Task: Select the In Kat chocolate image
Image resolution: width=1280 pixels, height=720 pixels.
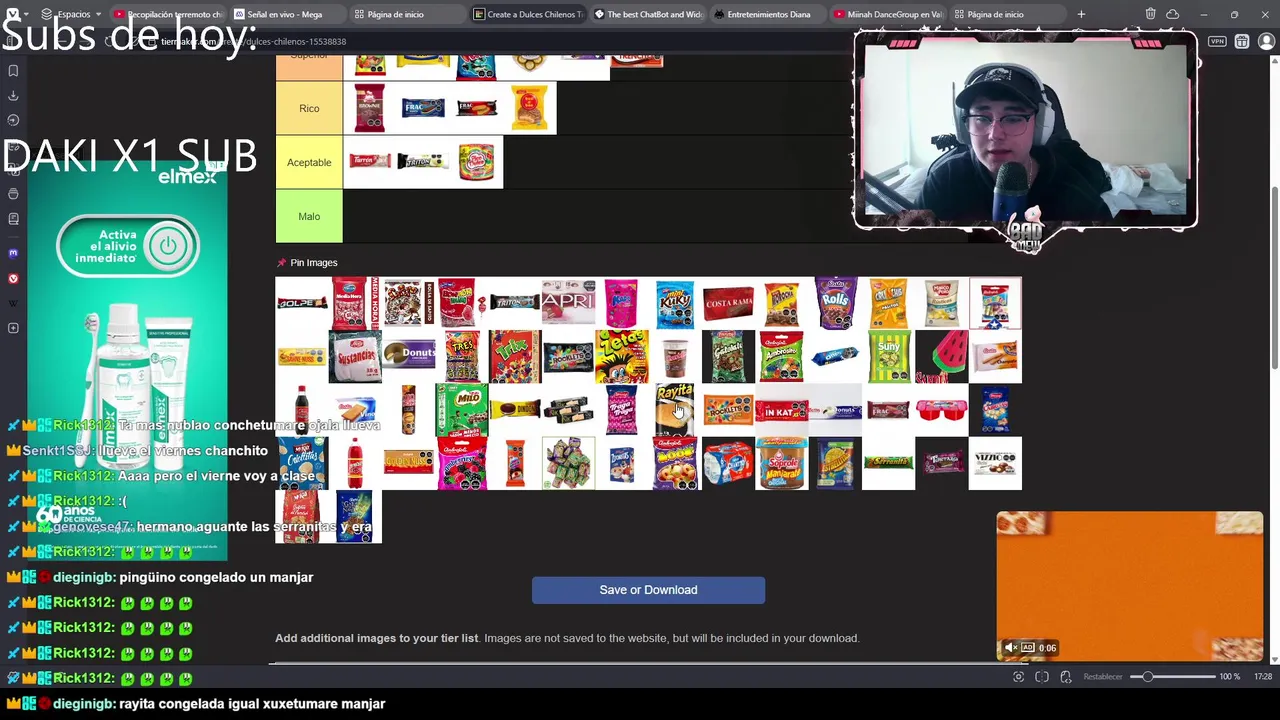Action: tap(781, 410)
